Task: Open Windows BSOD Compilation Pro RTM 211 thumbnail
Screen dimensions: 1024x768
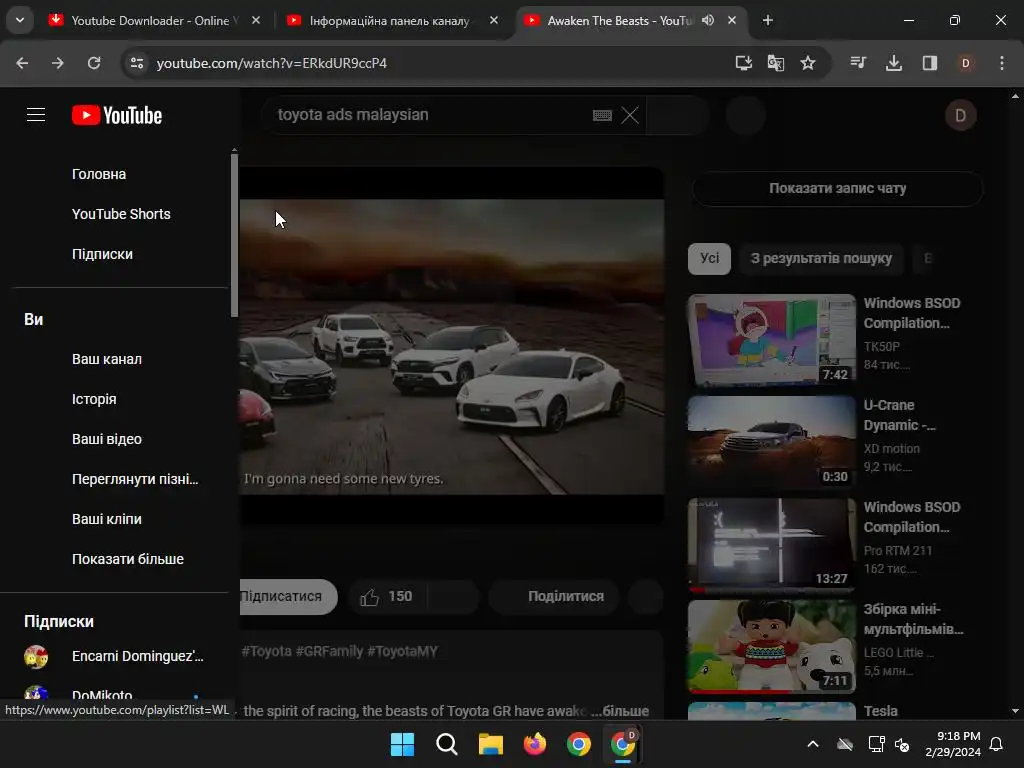Action: point(771,544)
